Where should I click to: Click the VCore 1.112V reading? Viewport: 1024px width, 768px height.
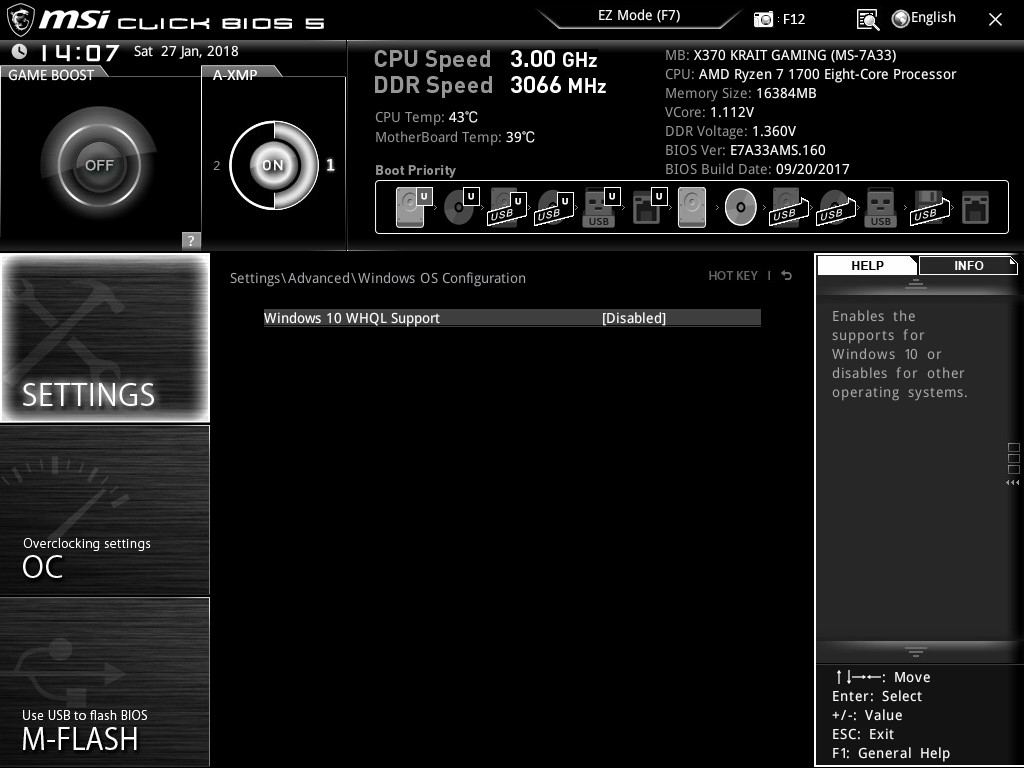coord(709,112)
